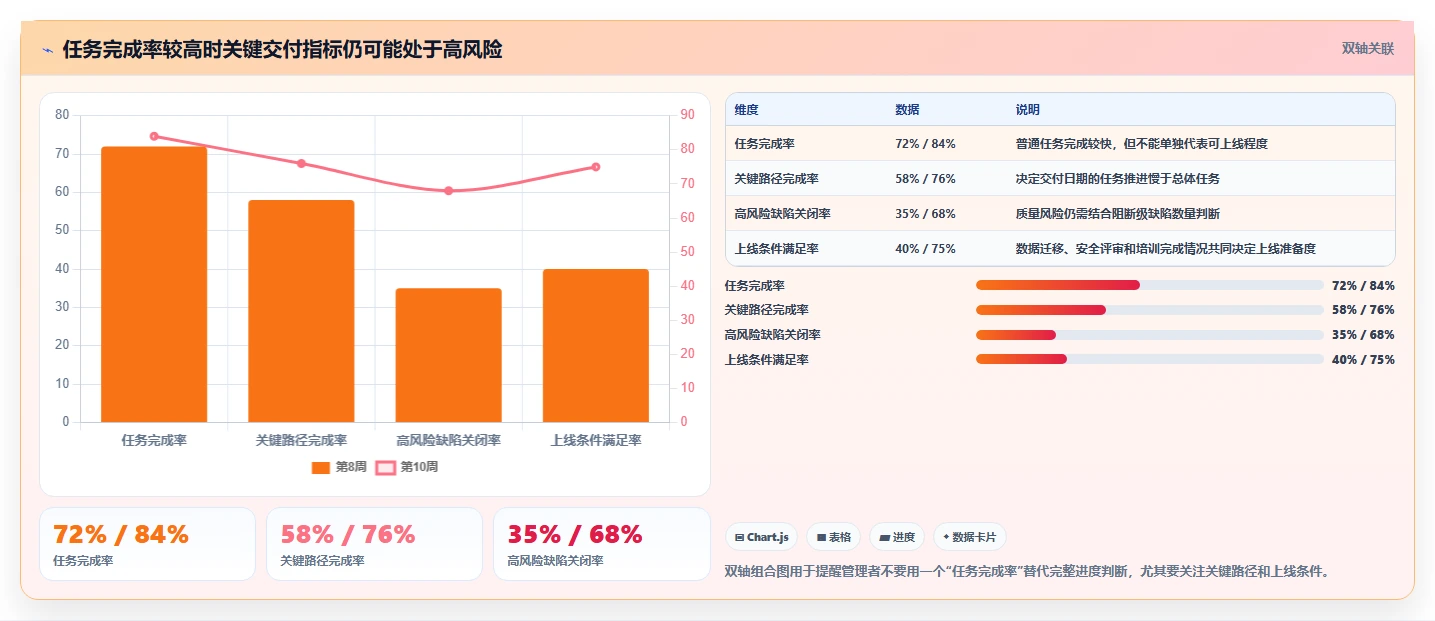The height and width of the screenshot is (621, 1435).
Task: Click the orange bar for 任务完成率 in chart
Action: click(154, 284)
